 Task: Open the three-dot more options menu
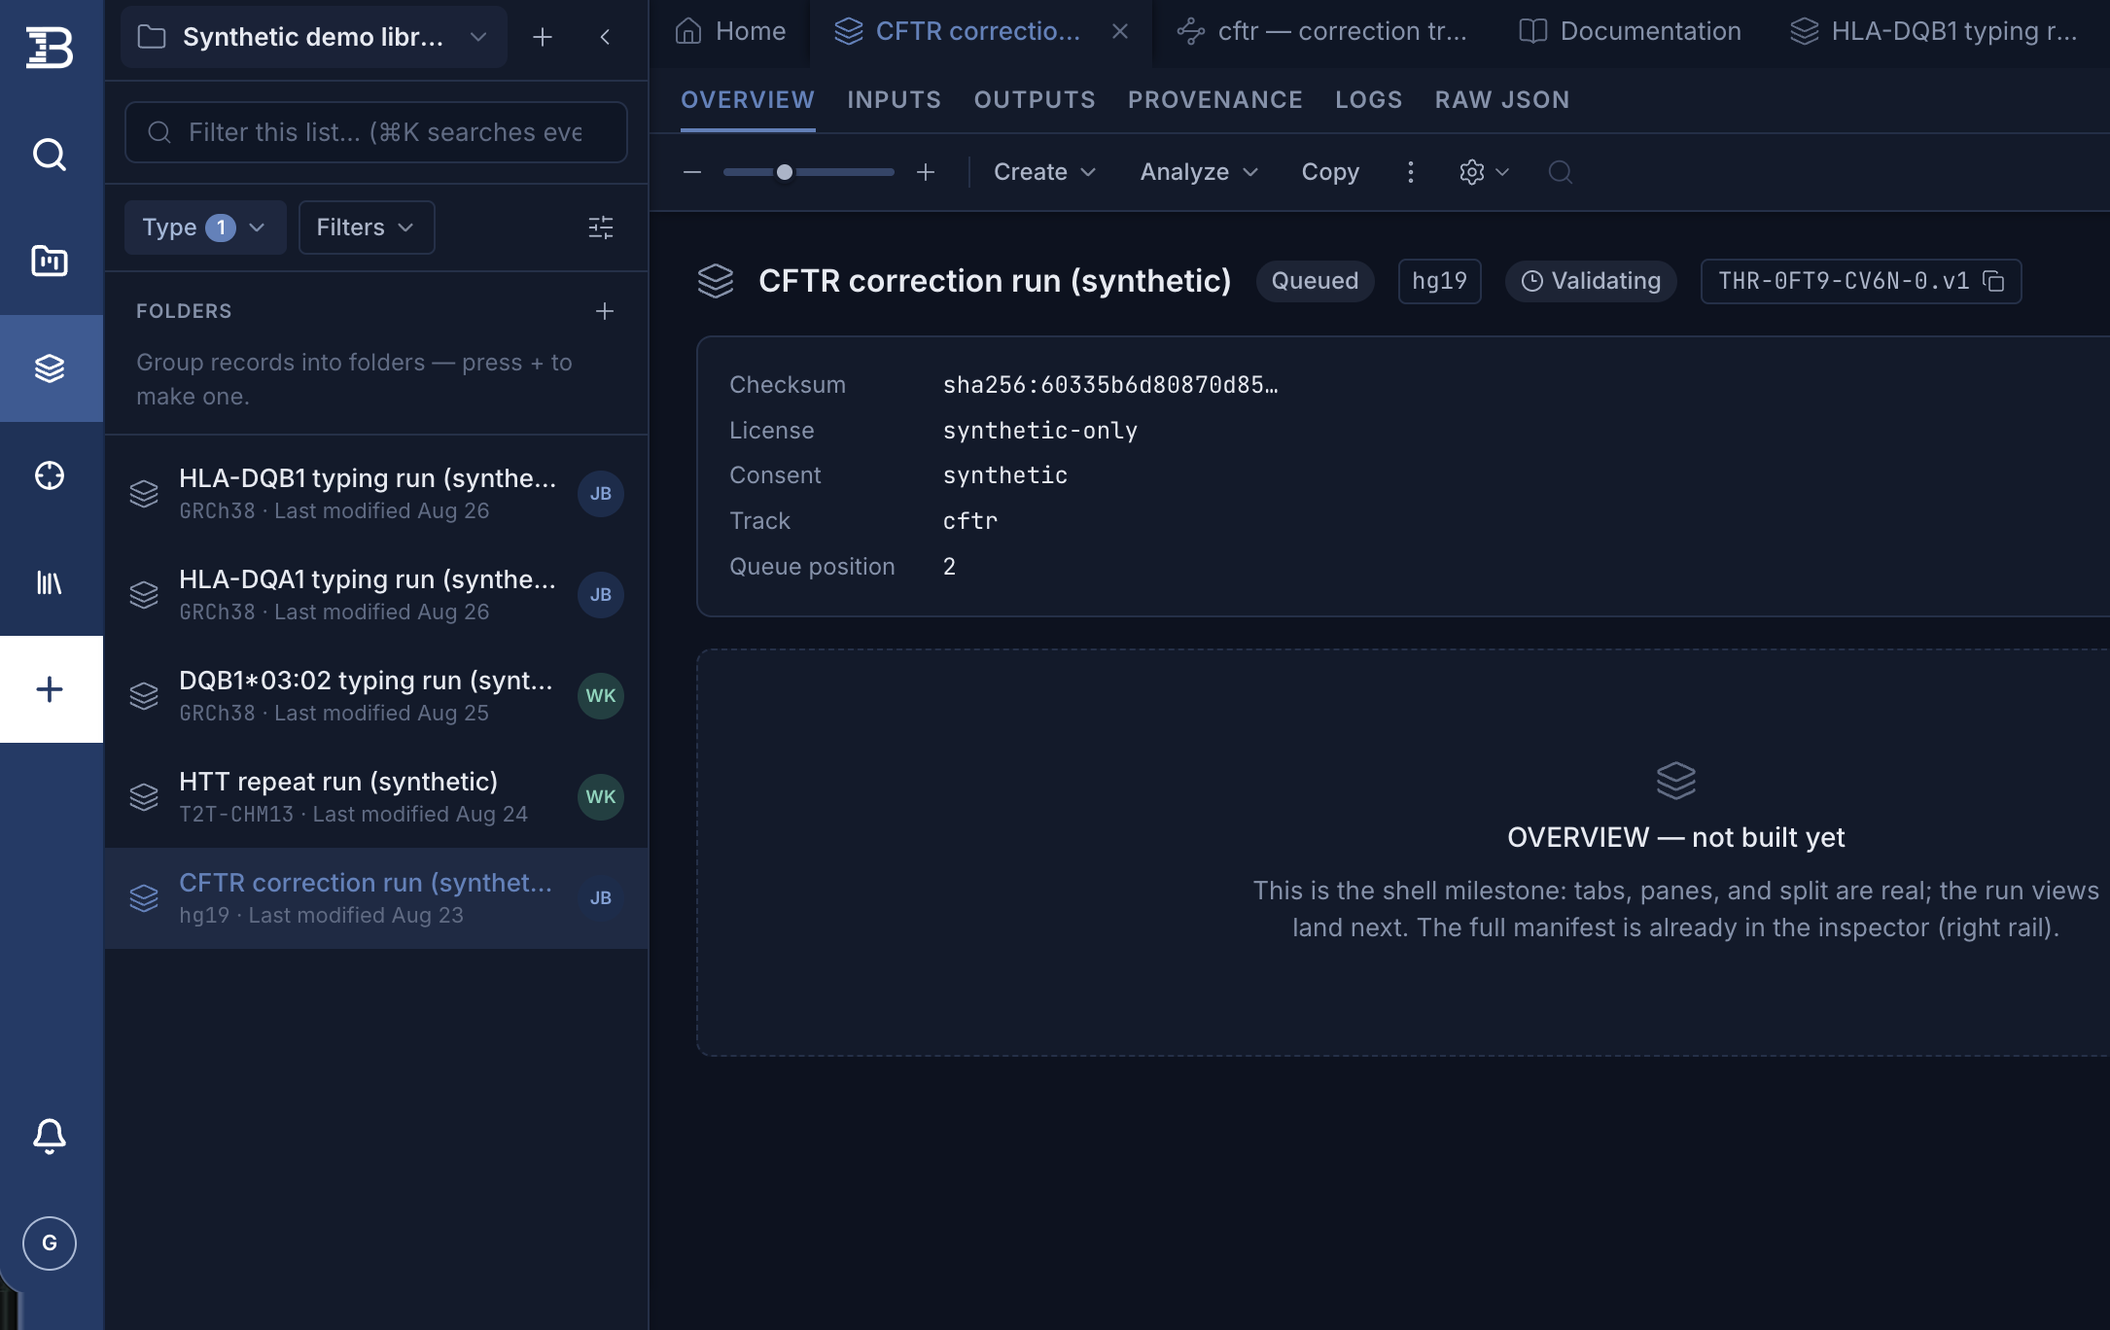point(1410,172)
